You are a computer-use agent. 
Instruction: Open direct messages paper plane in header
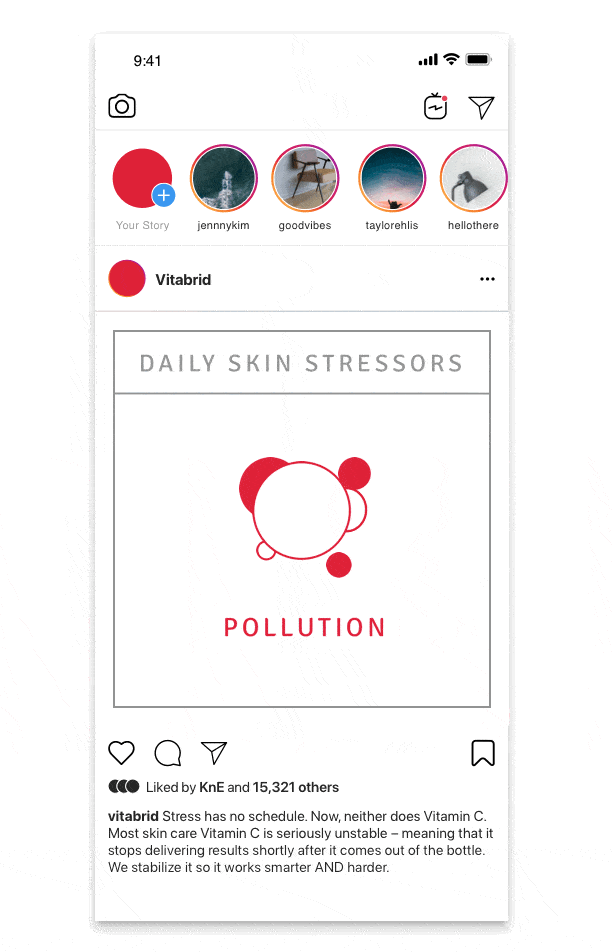point(481,107)
